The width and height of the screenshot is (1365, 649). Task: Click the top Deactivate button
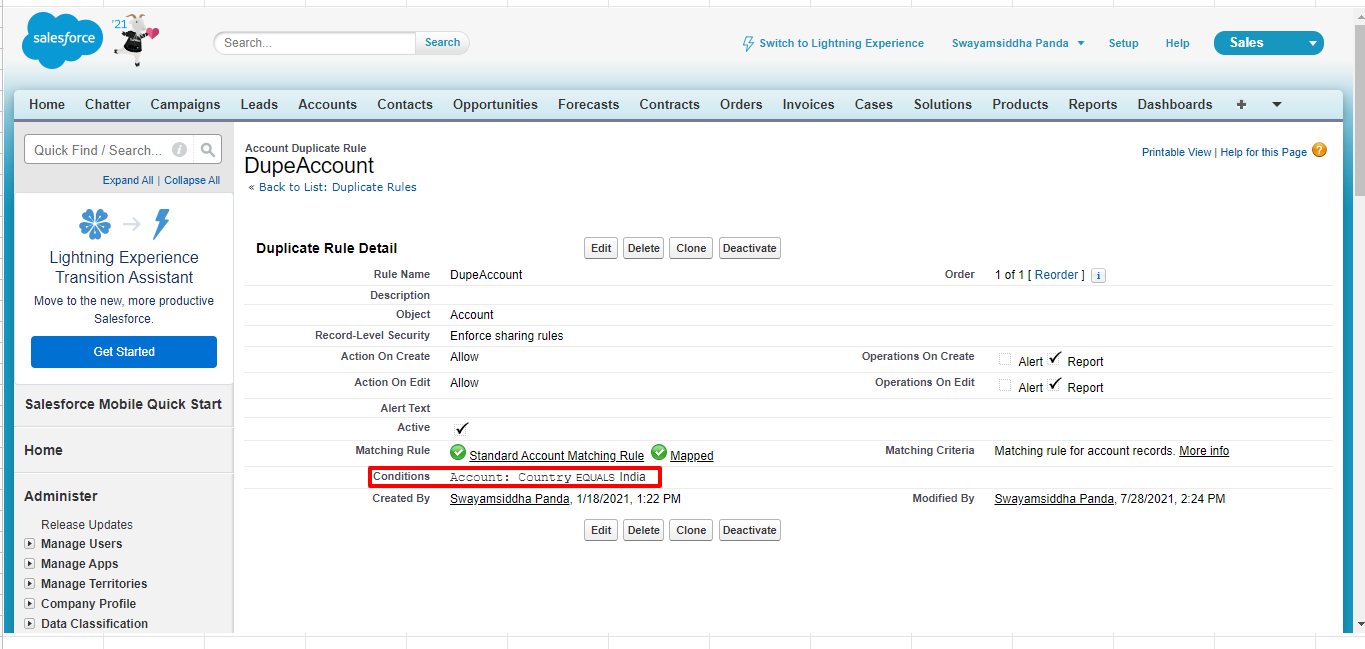pyautogui.click(x=749, y=248)
